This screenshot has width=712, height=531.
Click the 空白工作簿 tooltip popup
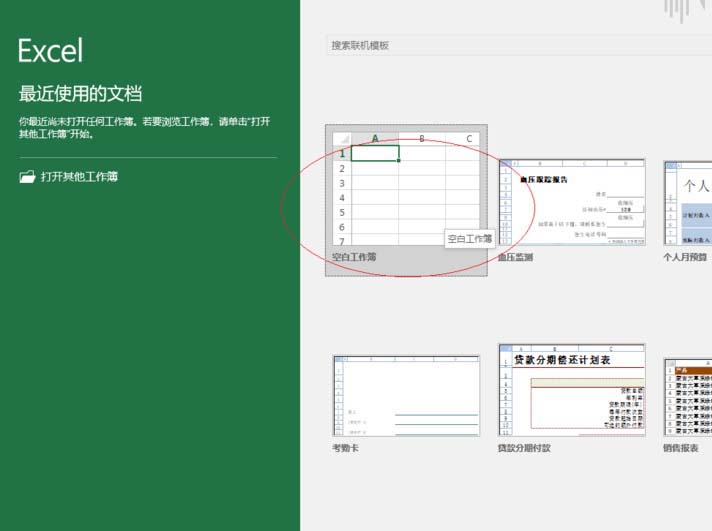[470, 239]
